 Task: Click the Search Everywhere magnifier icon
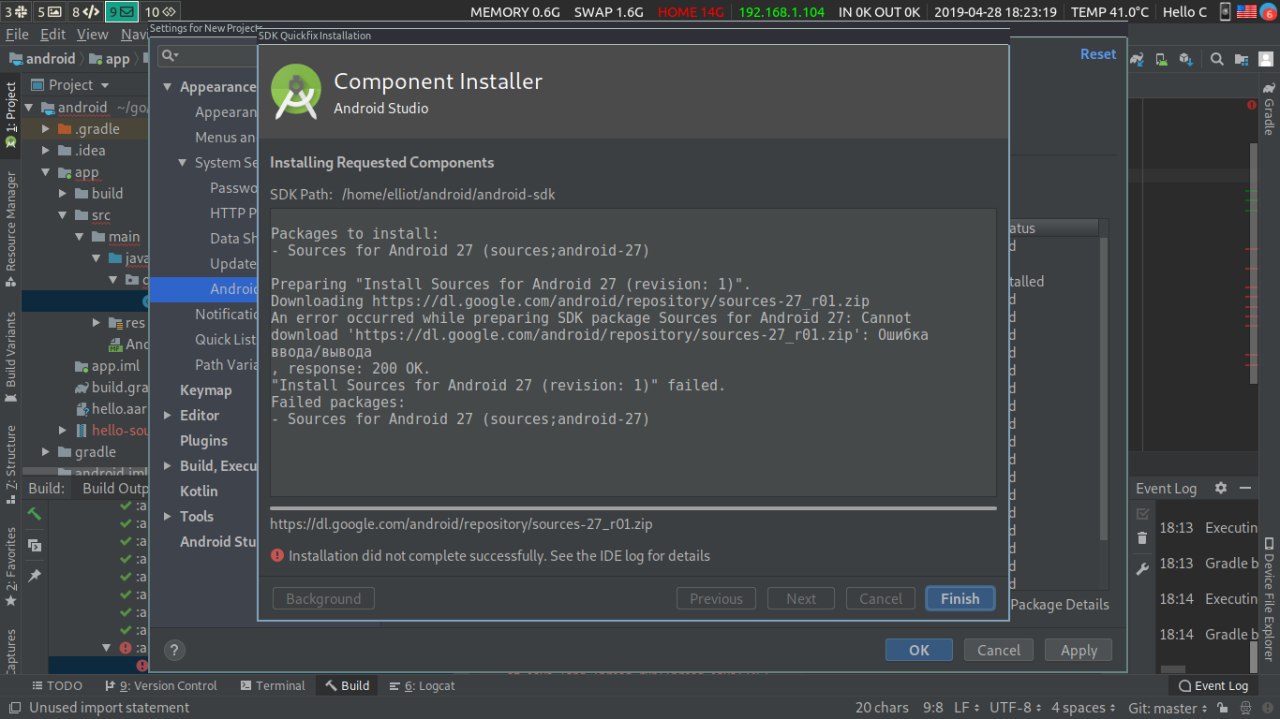click(1217, 59)
